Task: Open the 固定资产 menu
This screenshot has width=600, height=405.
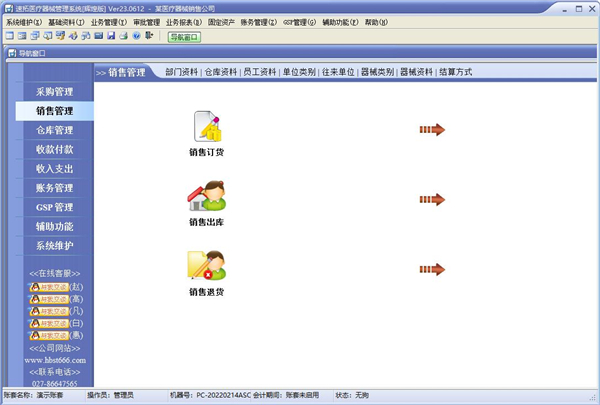Action: coord(221,23)
